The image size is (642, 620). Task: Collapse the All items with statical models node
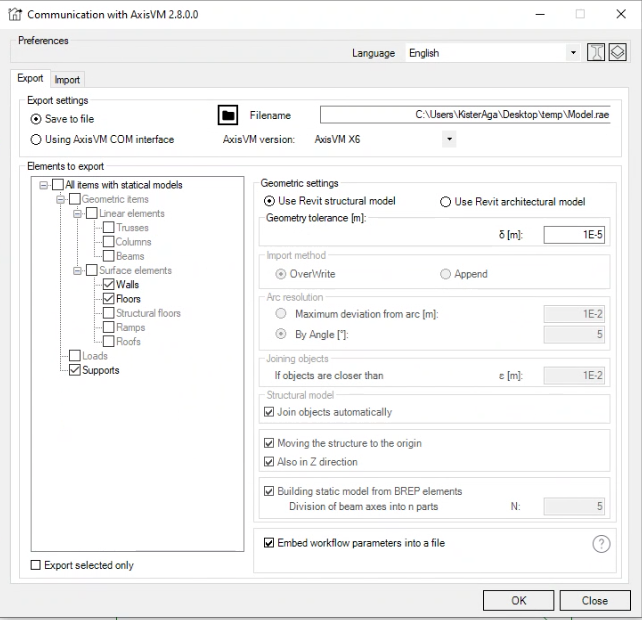pyautogui.click(x=43, y=185)
